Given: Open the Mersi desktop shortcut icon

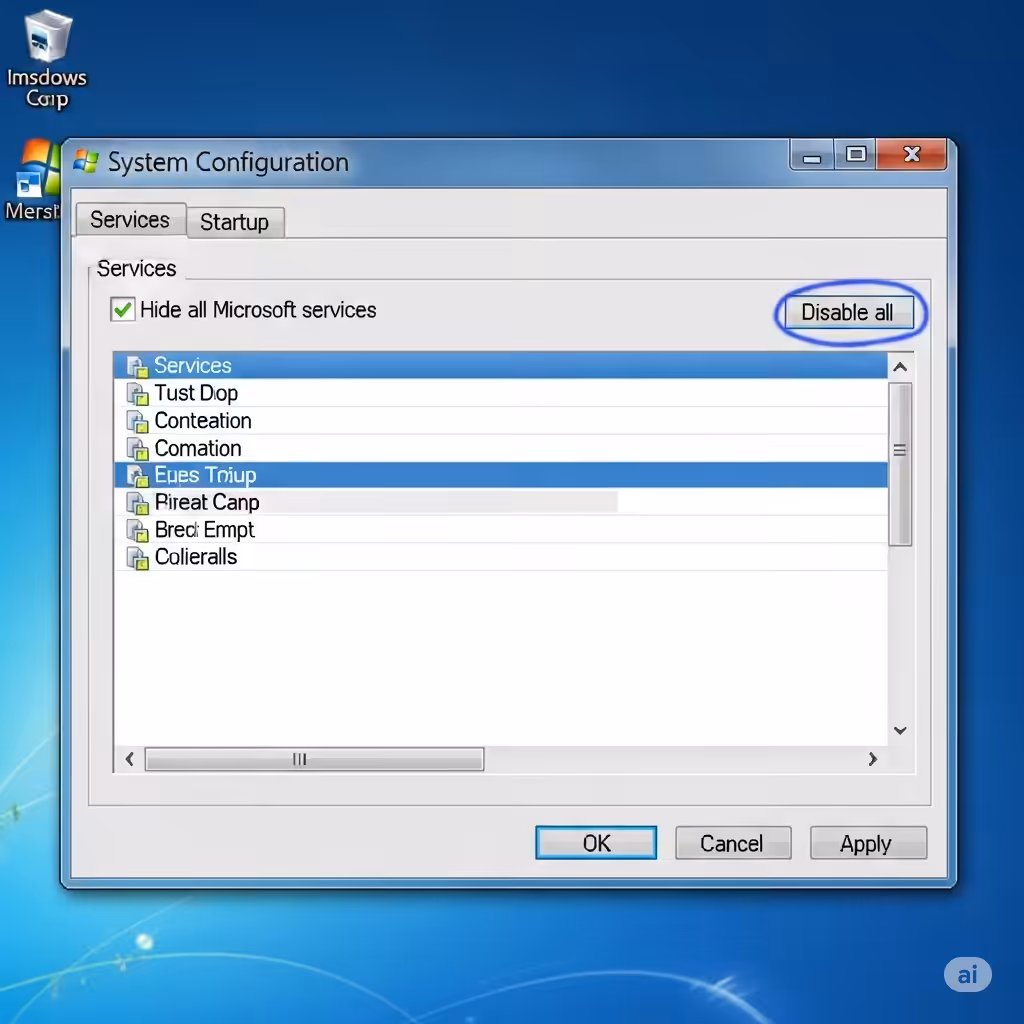Looking at the screenshot, I should pos(38,168).
